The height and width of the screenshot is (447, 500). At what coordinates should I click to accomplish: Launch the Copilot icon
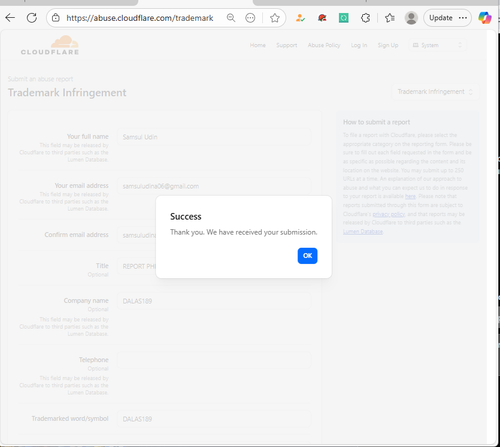click(485, 18)
